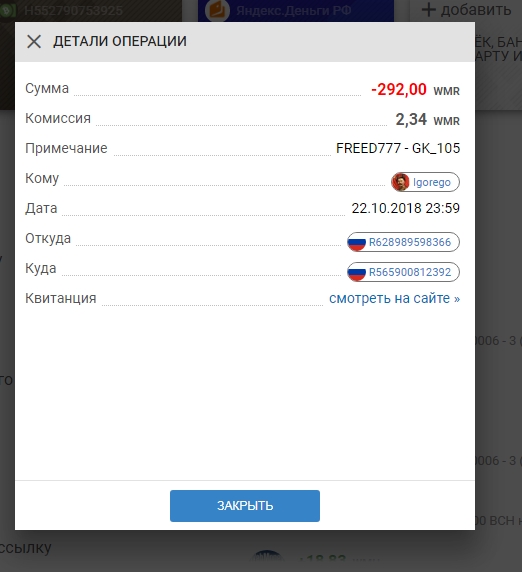Click the 2,34 WMR commission value
Screen dimensions: 522x572
428,119
